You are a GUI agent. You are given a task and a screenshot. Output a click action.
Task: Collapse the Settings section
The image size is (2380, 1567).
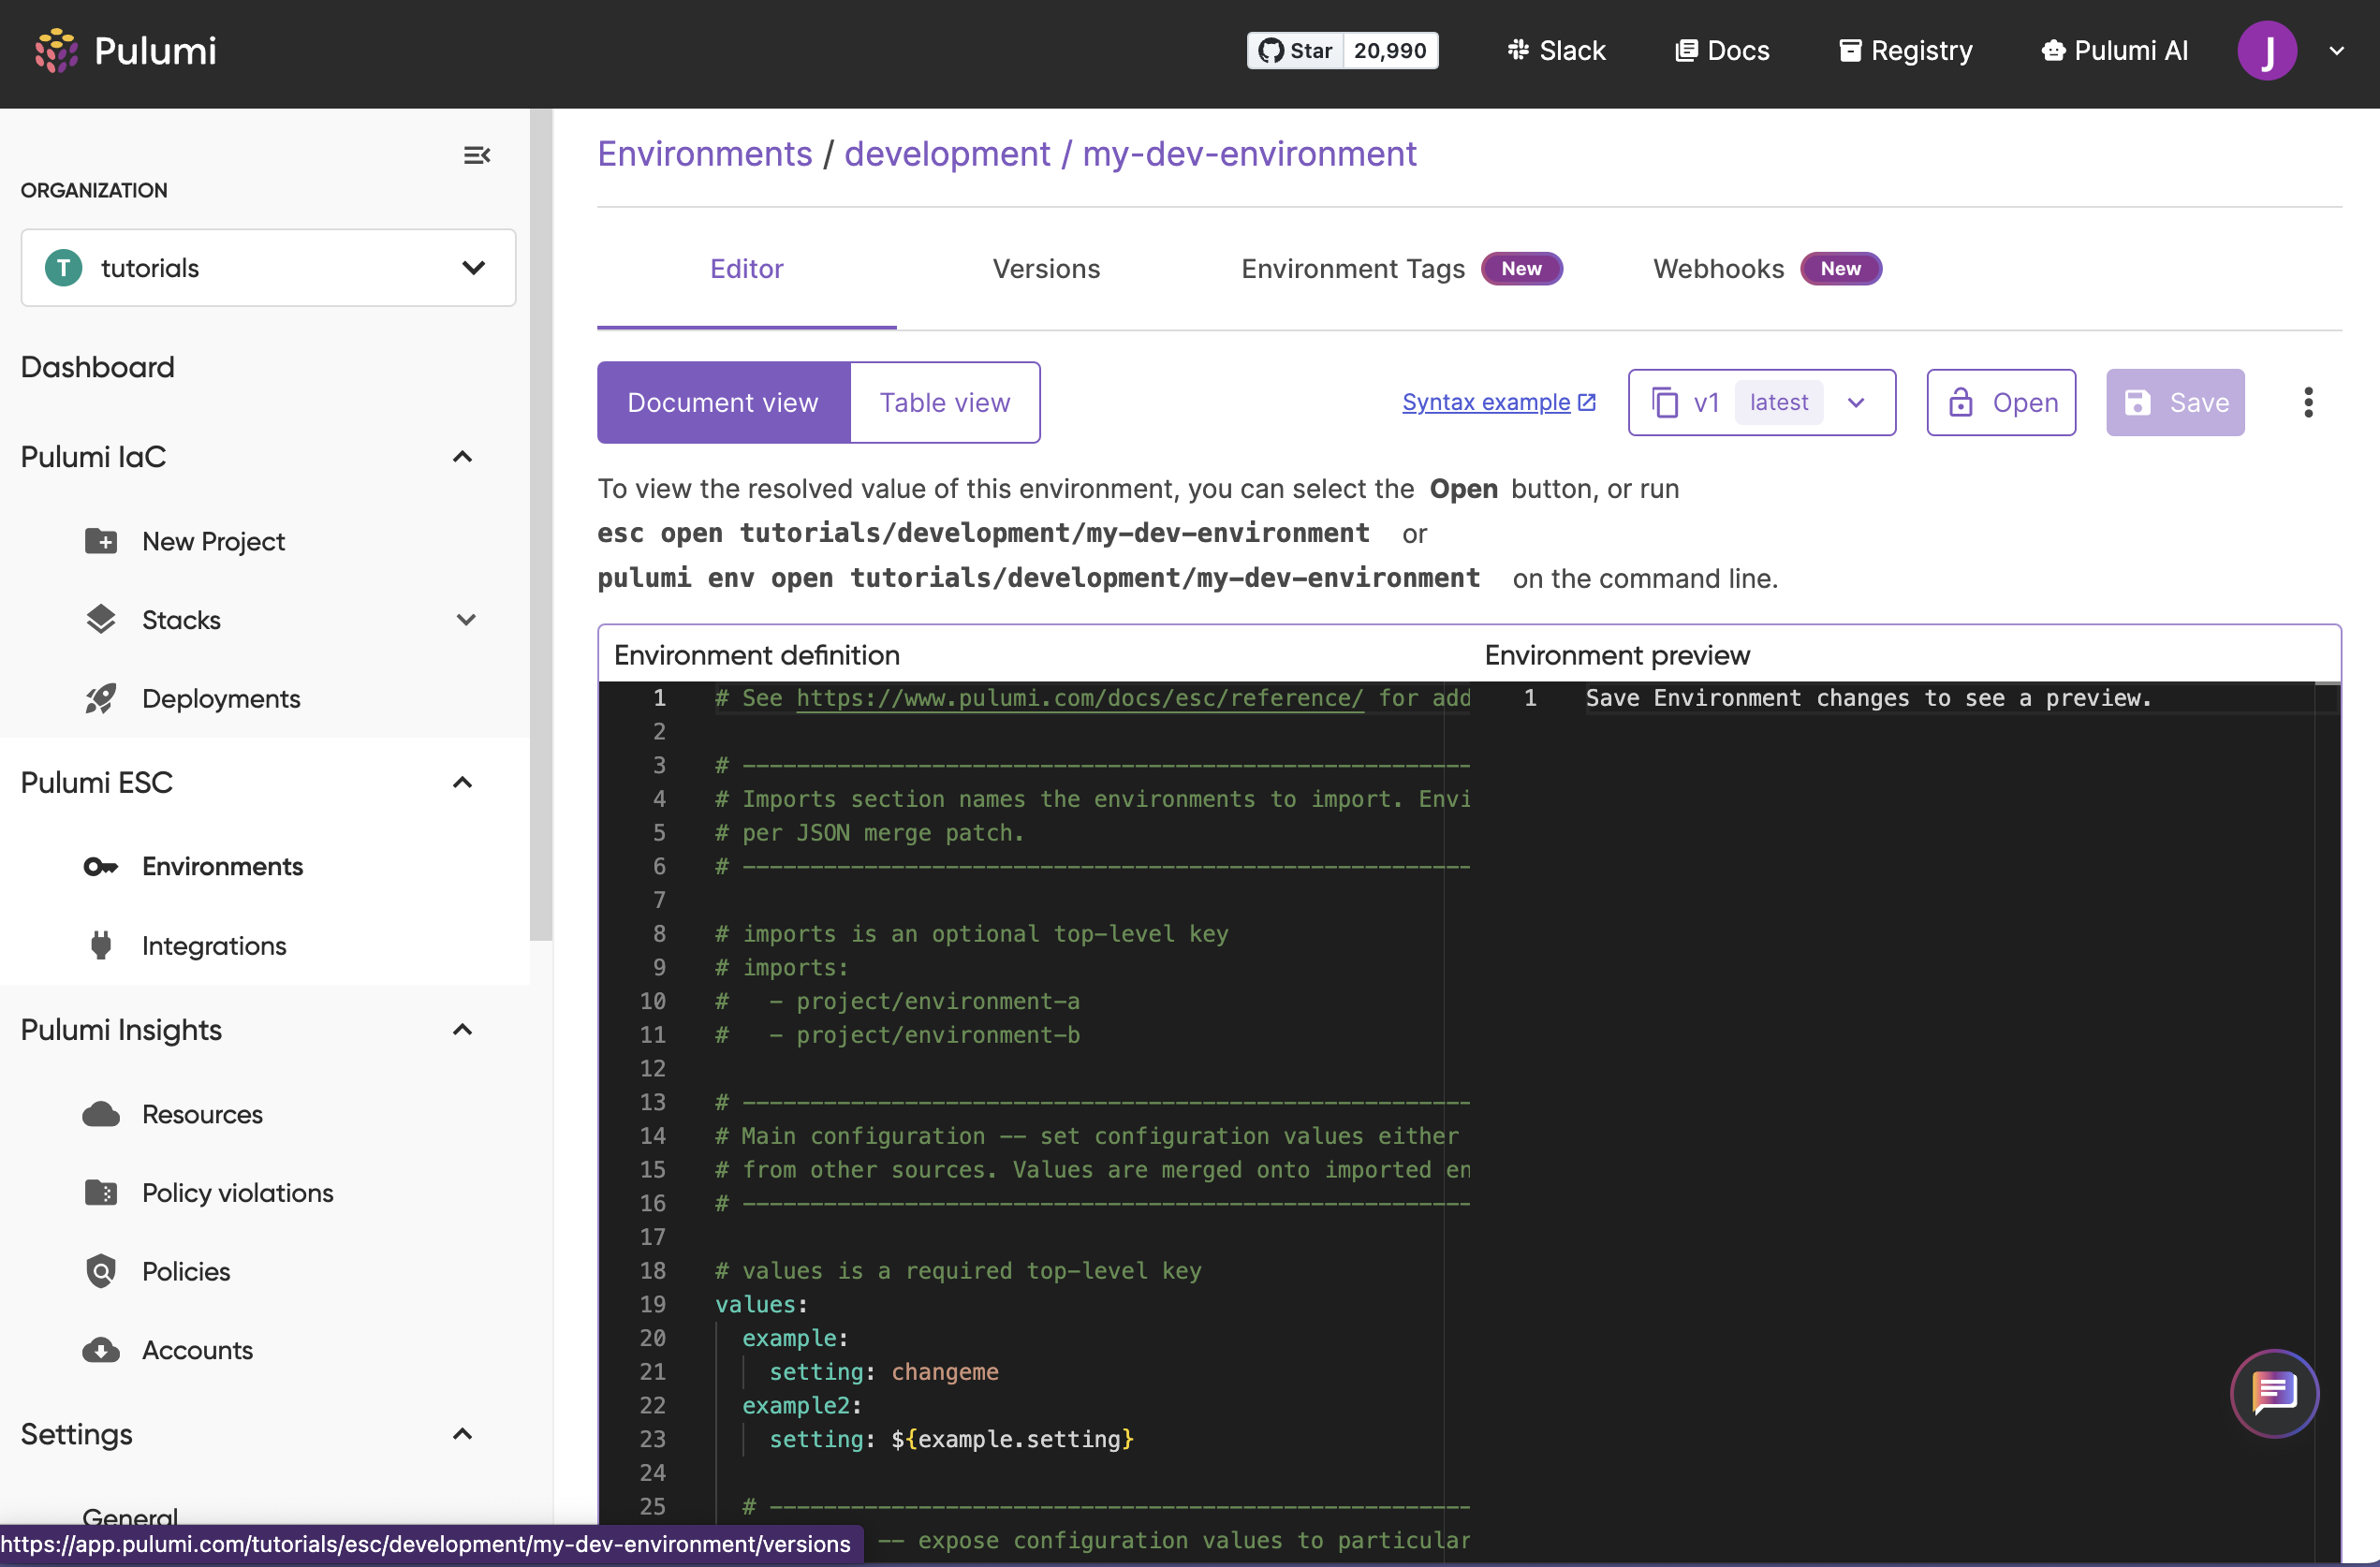coord(462,1434)
